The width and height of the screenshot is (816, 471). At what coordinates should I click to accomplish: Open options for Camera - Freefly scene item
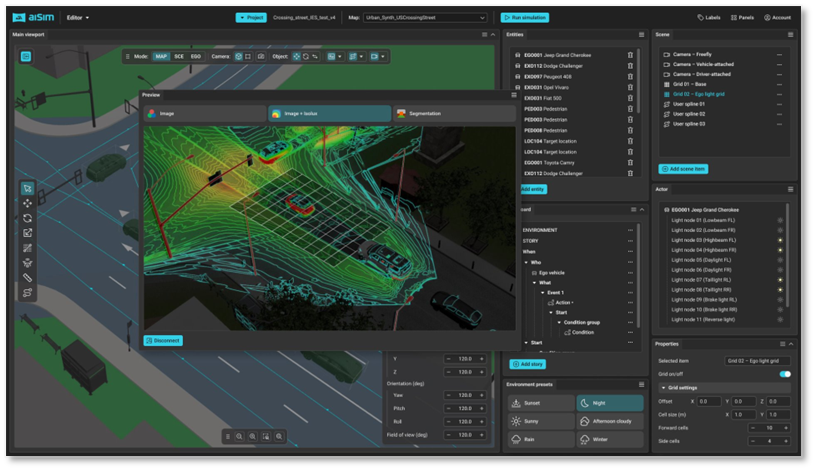(779, 55)
